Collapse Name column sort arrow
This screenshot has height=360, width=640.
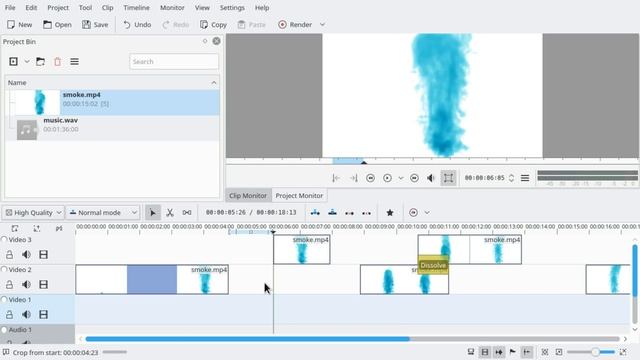(x=214, y=82)
